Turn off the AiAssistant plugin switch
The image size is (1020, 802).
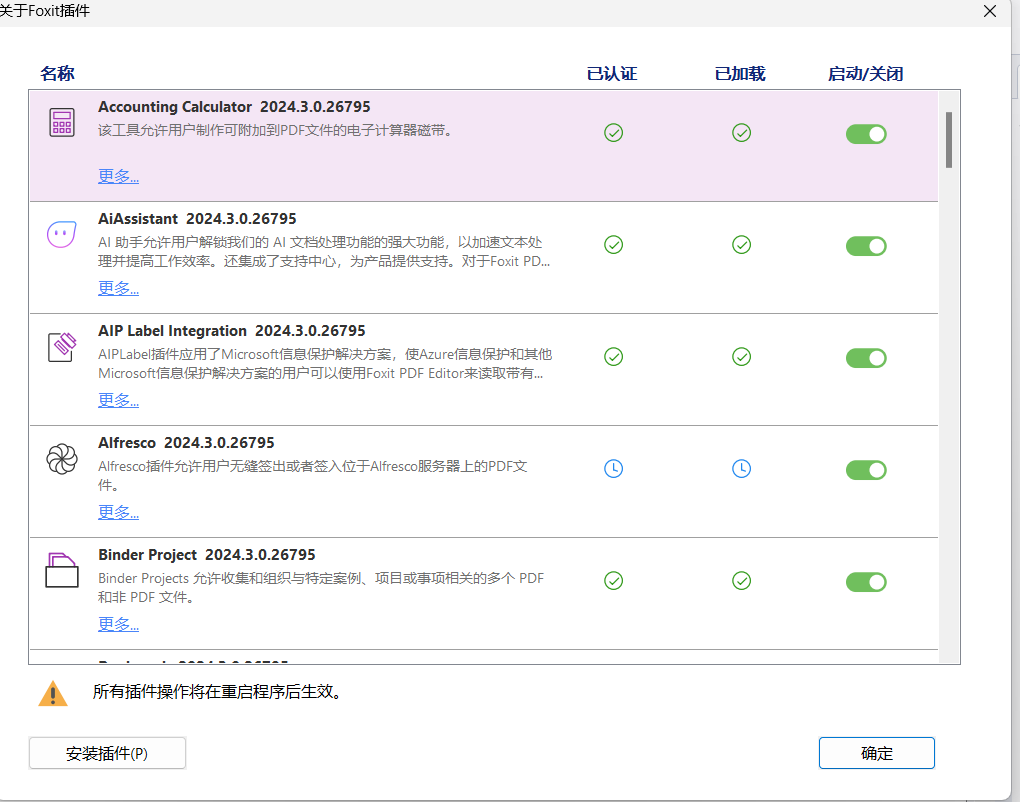point(866,246)
